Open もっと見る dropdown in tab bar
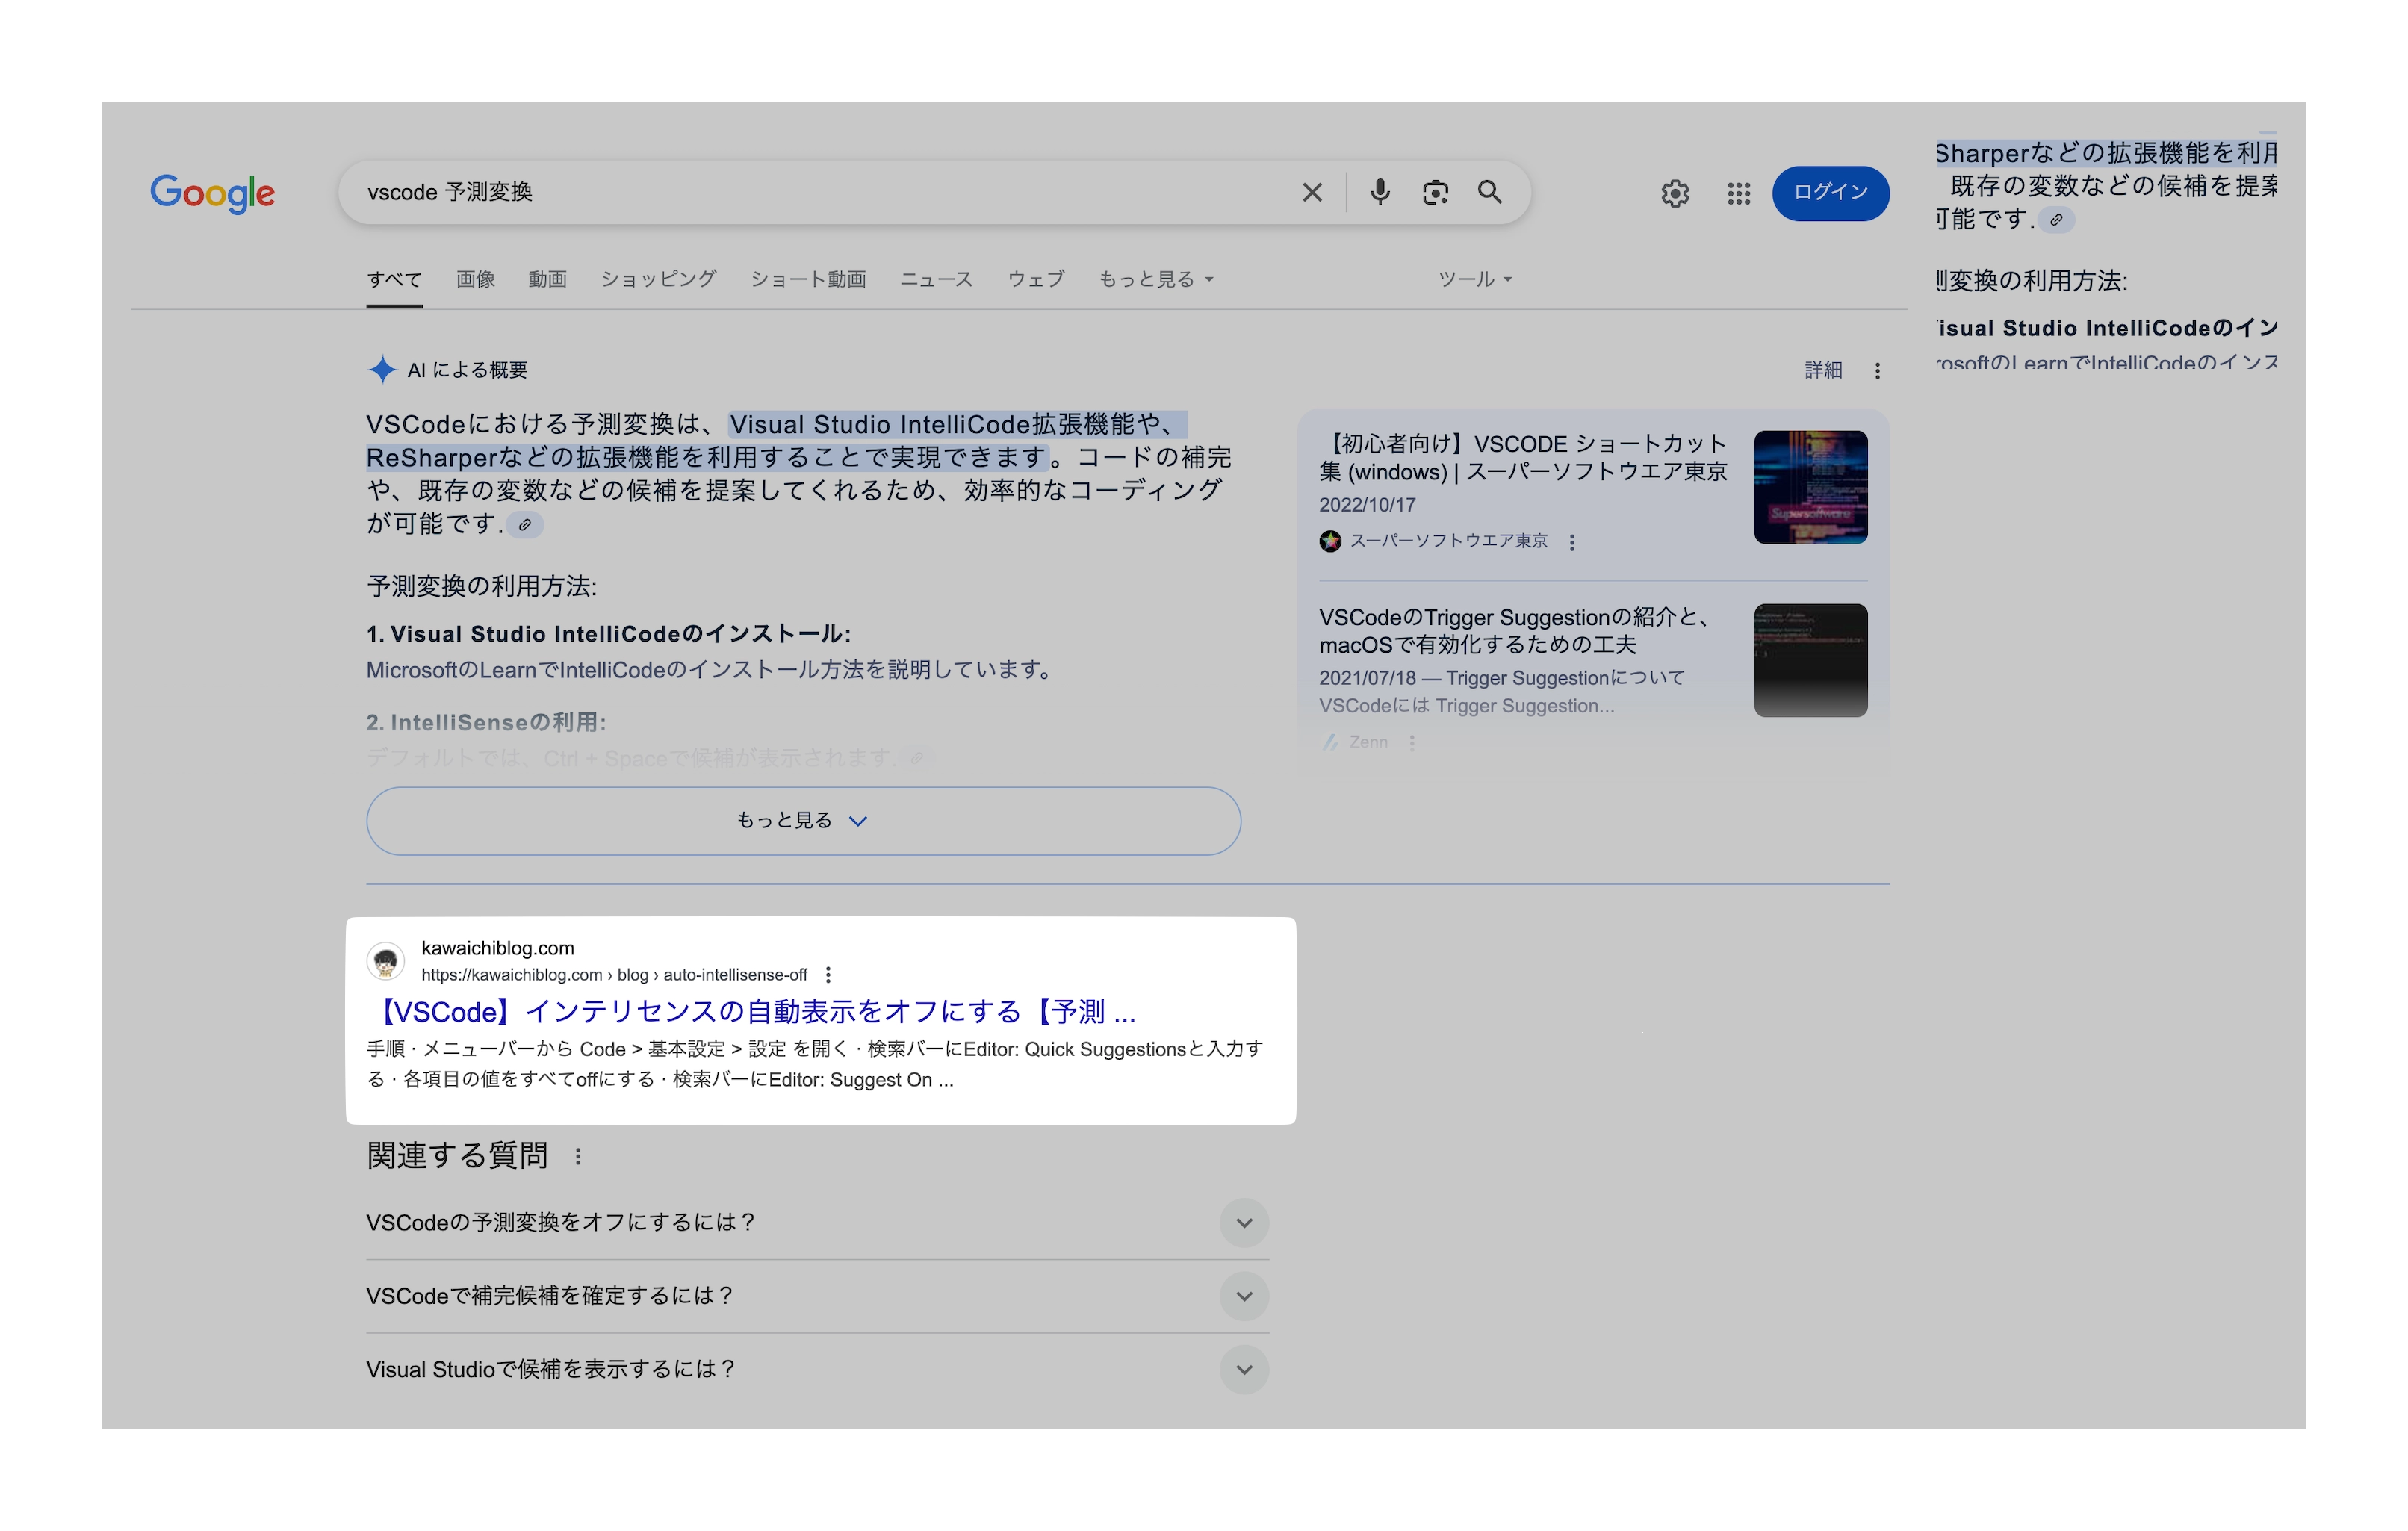2408x1531 pixels. tap(1156, 279)
